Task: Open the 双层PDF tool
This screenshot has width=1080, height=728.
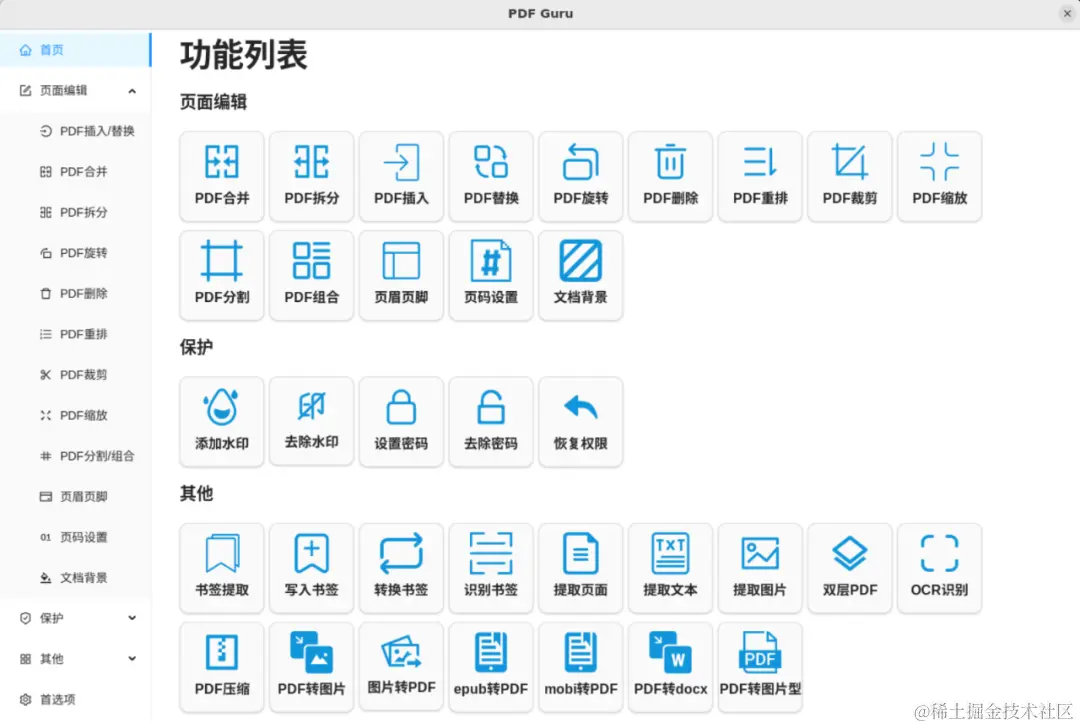Action: pos(850,568)
